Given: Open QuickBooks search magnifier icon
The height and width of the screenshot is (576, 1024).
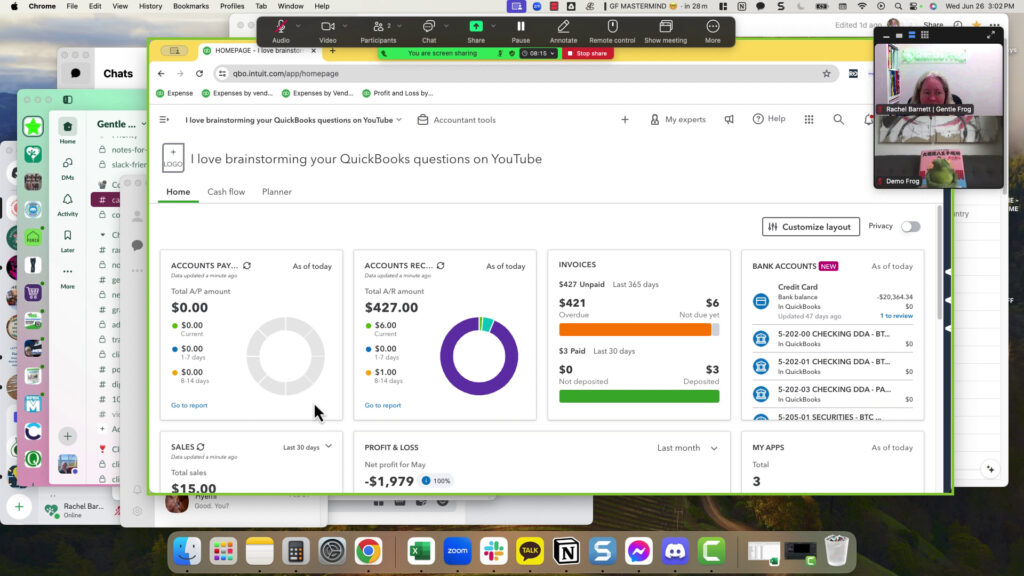Looking at the screenshot, I should (838, 119).
